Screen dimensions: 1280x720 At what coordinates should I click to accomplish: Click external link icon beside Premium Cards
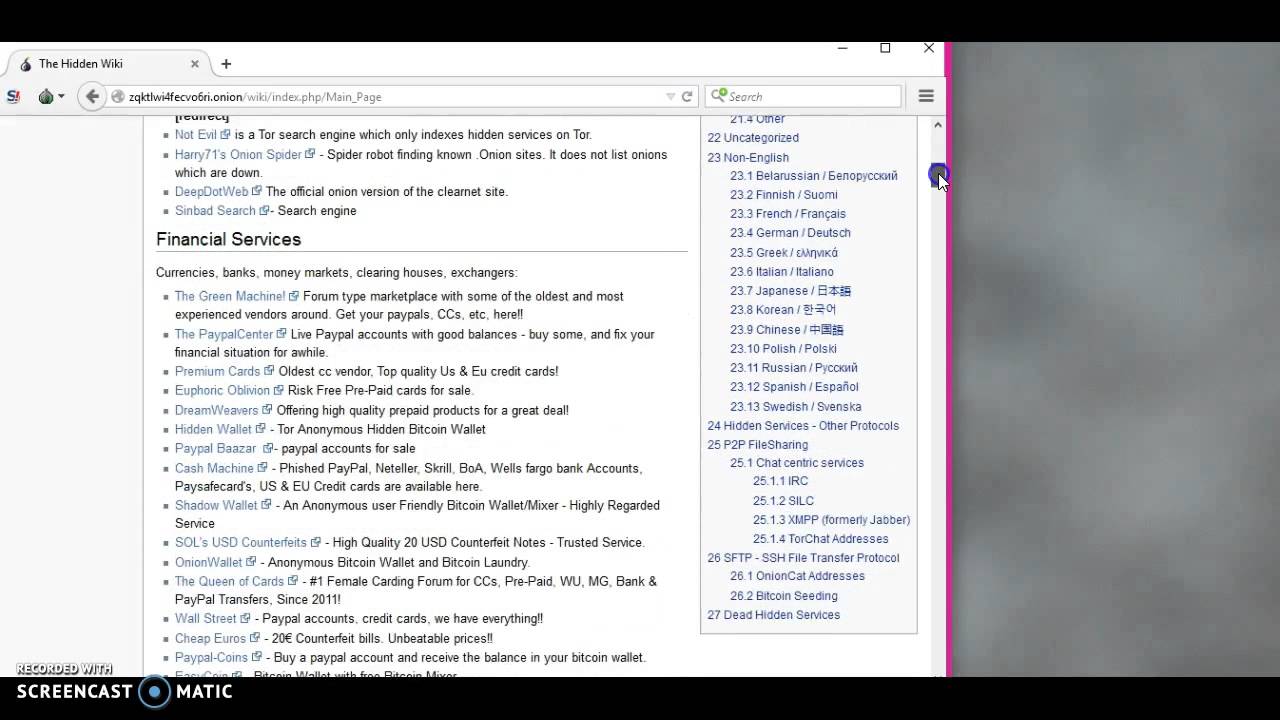pyautogui.click(x=269, y=372)
